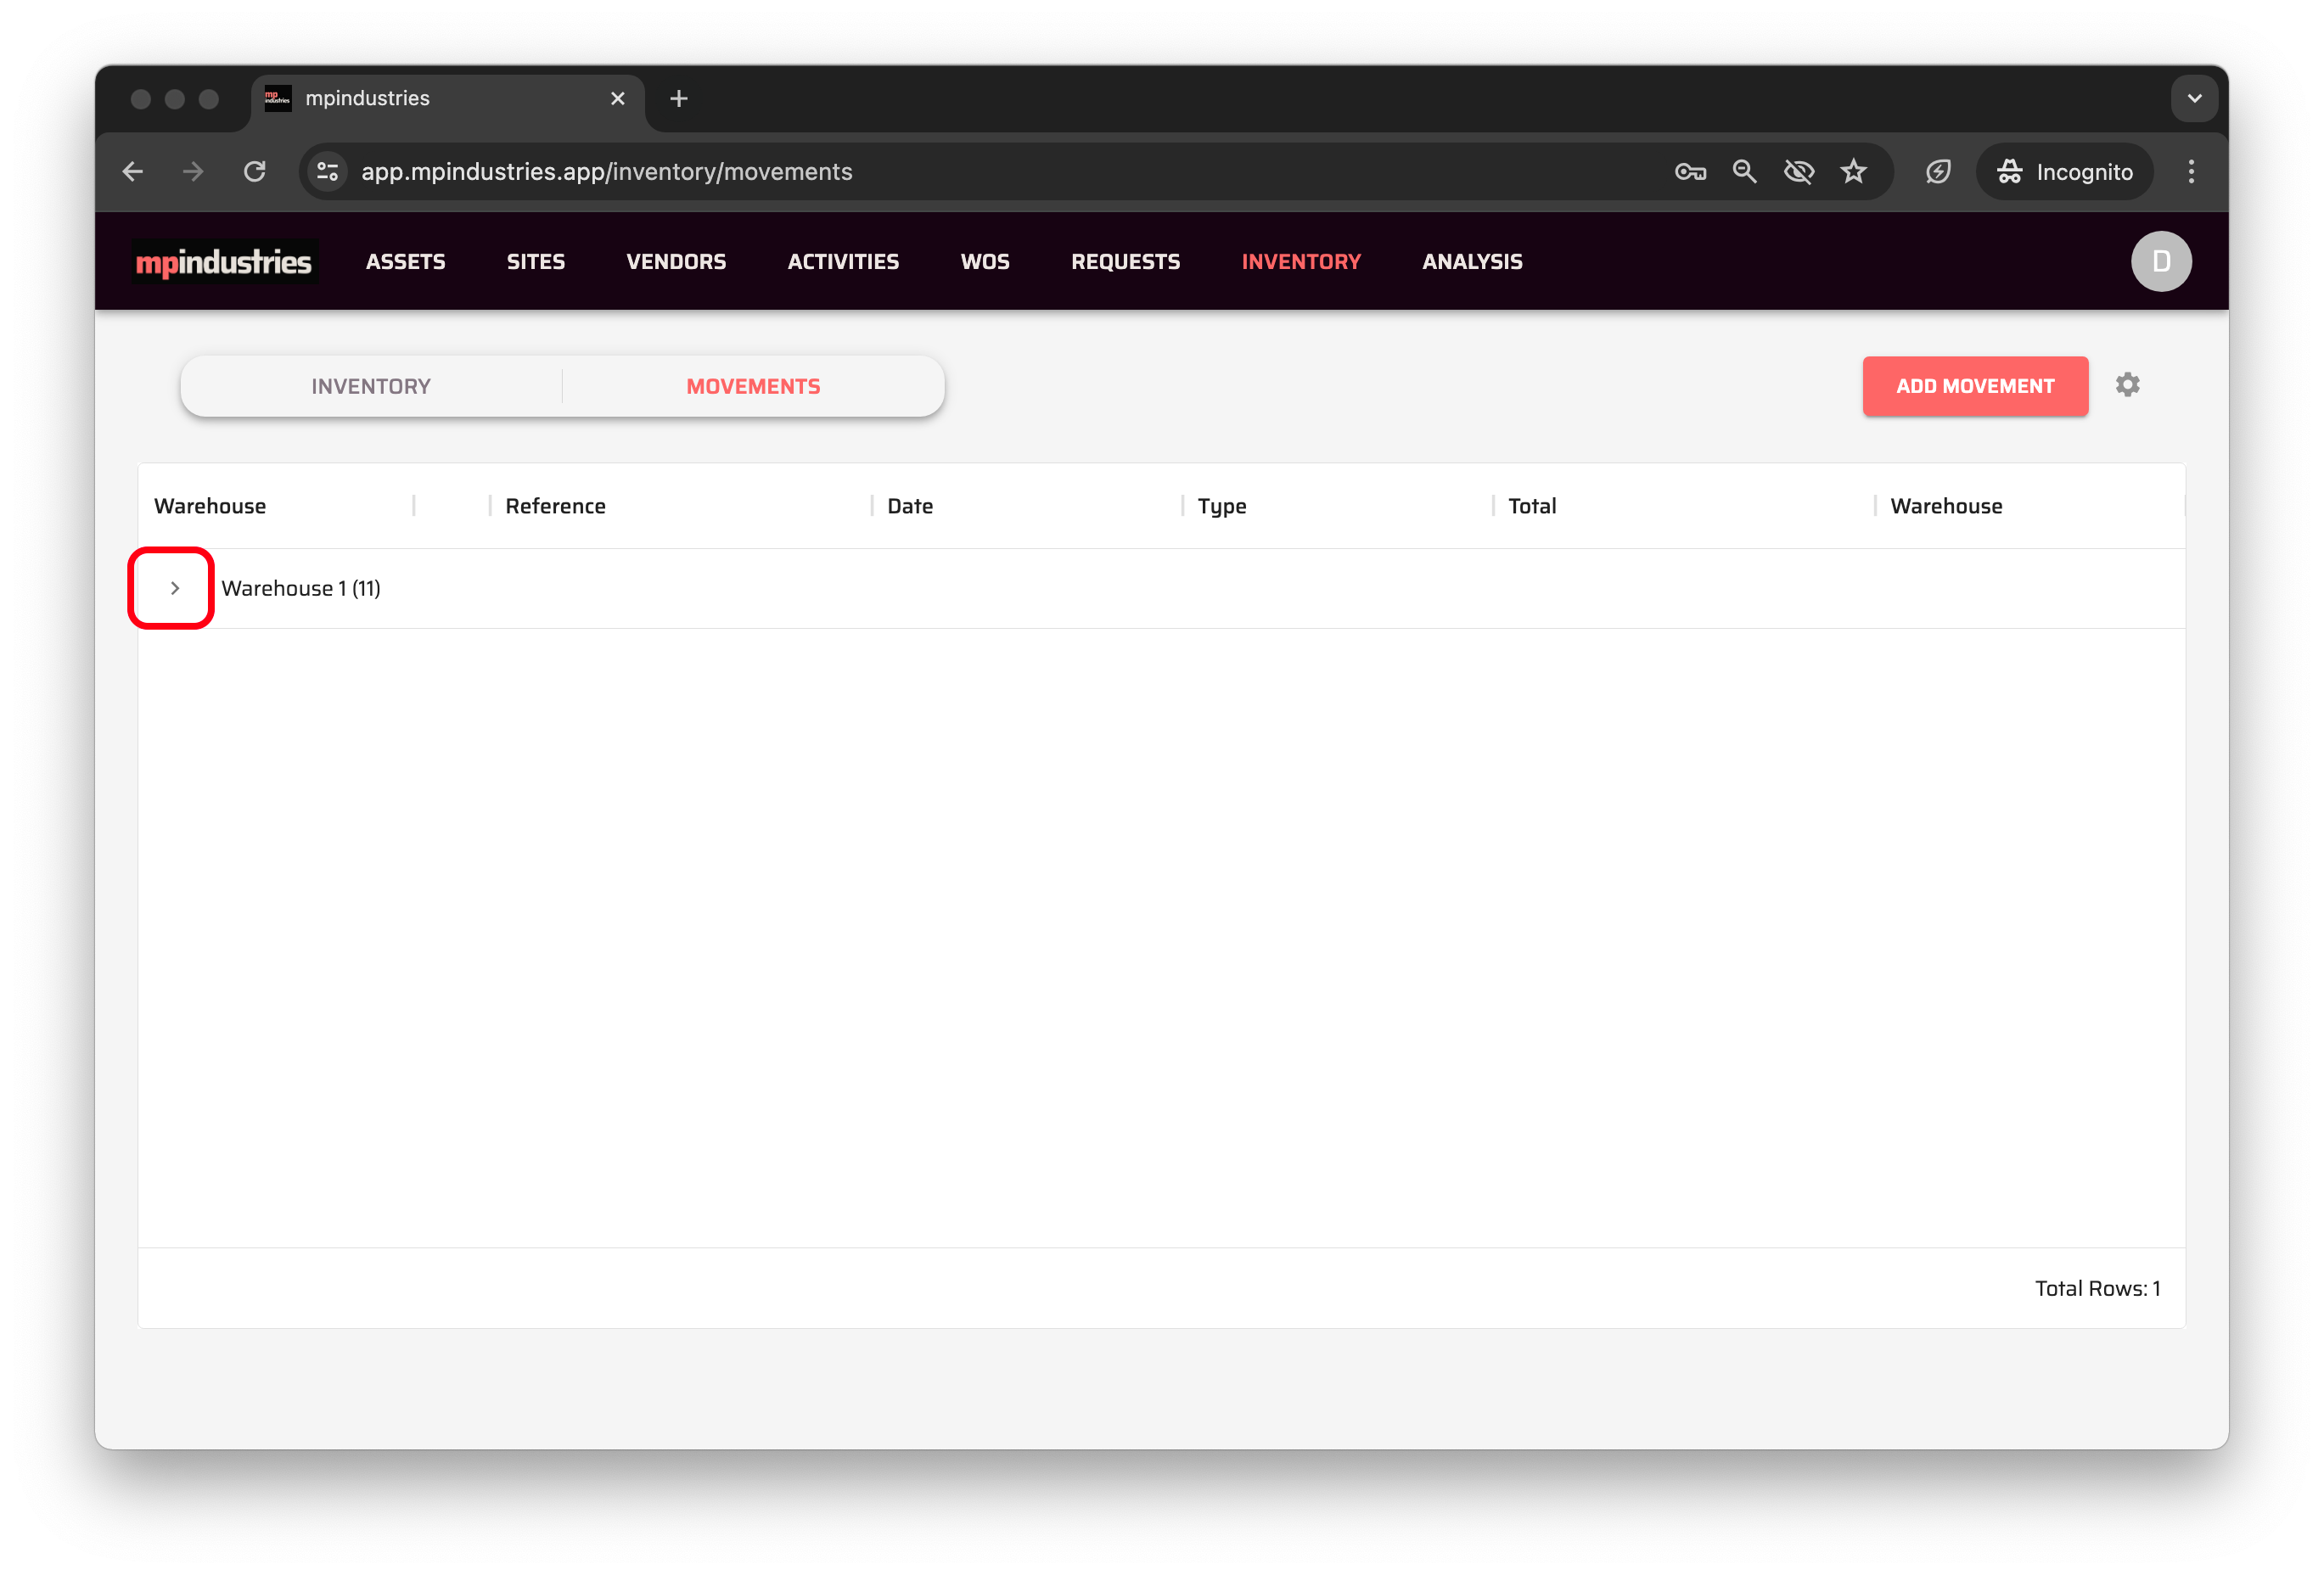Bookmark page with star icon
The width and height of the screenshot is (2324, 1575).
[1853, 172]
